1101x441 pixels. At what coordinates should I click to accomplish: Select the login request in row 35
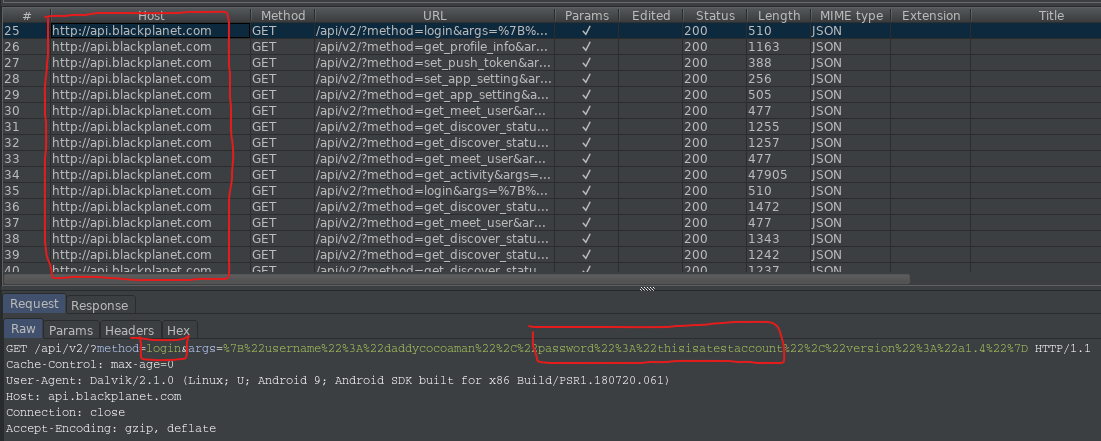click(432, 191)
